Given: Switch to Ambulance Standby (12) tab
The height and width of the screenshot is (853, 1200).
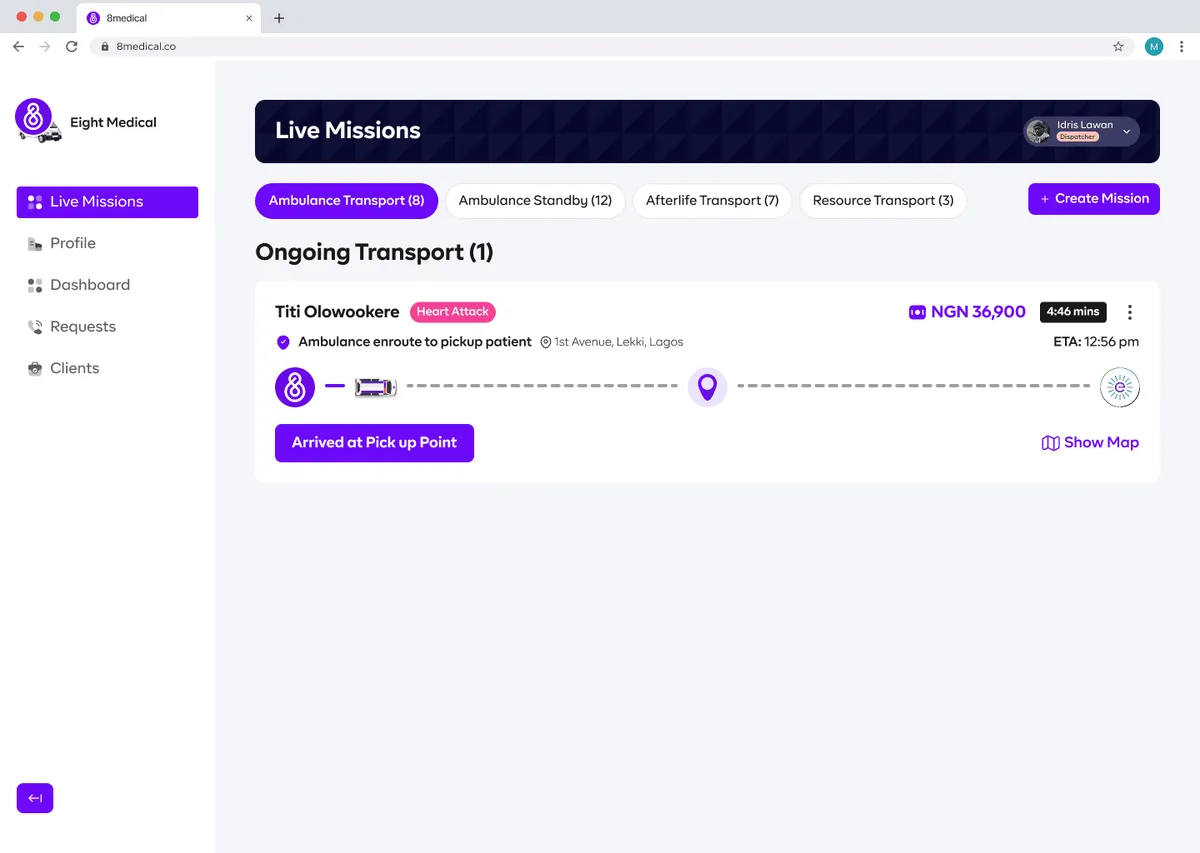Looking at the screenshot, I should click(x=535, y=201).
